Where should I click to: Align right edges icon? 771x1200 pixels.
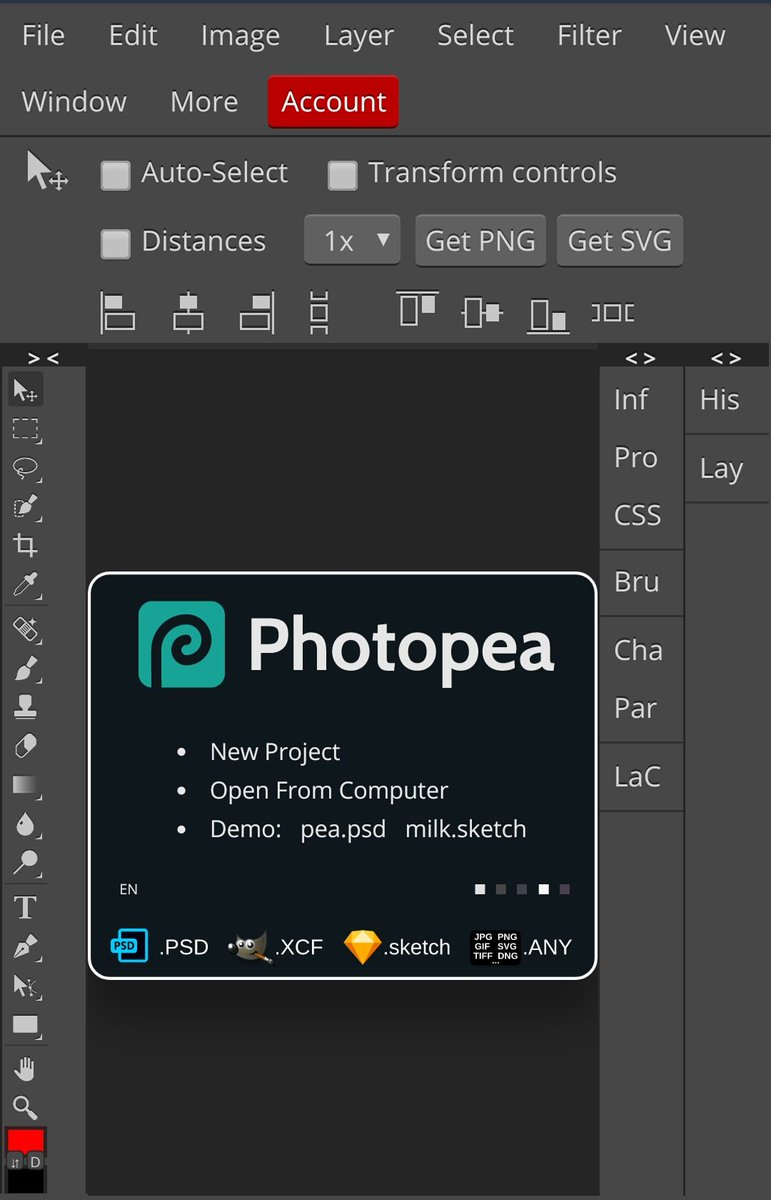(257, 313)
